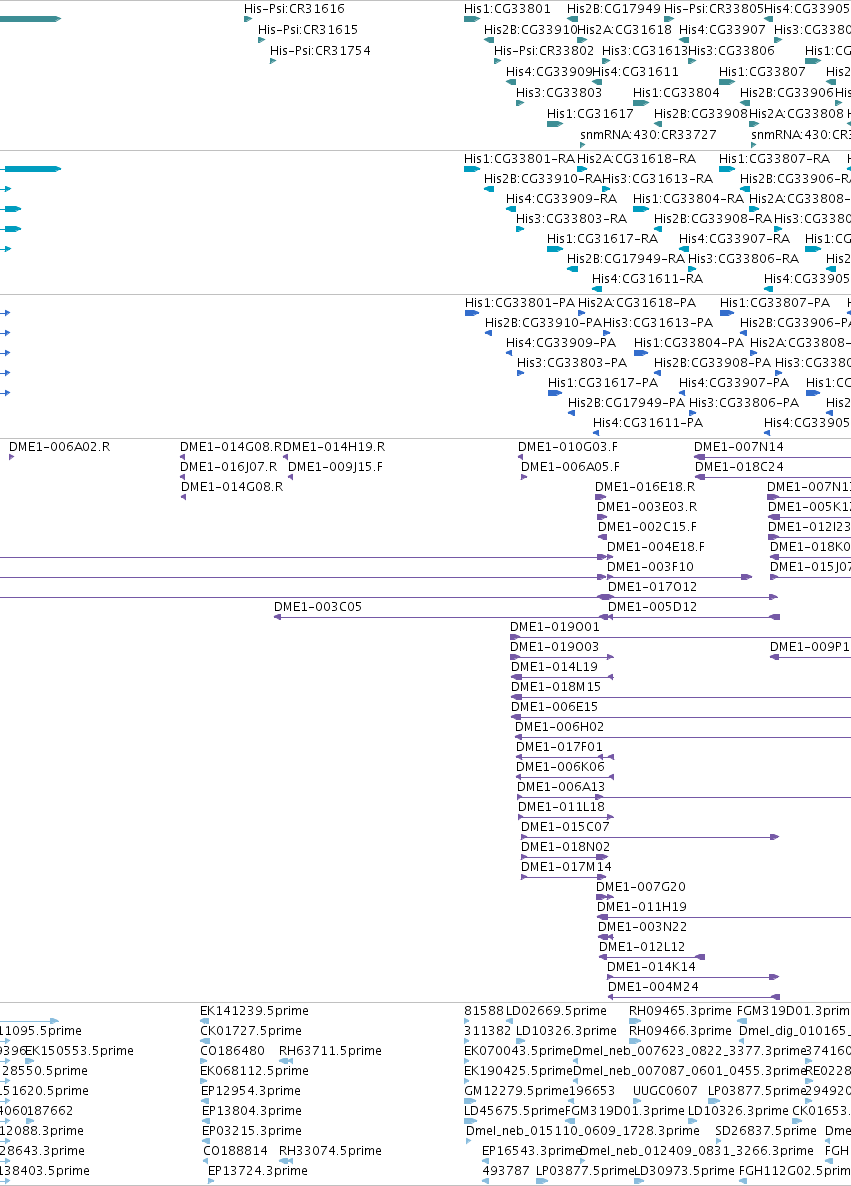The image size is (851, 1186).
Task: Open BAC end DME1-016E18.R
Action: pyautogui.click(x=644, y=487)
